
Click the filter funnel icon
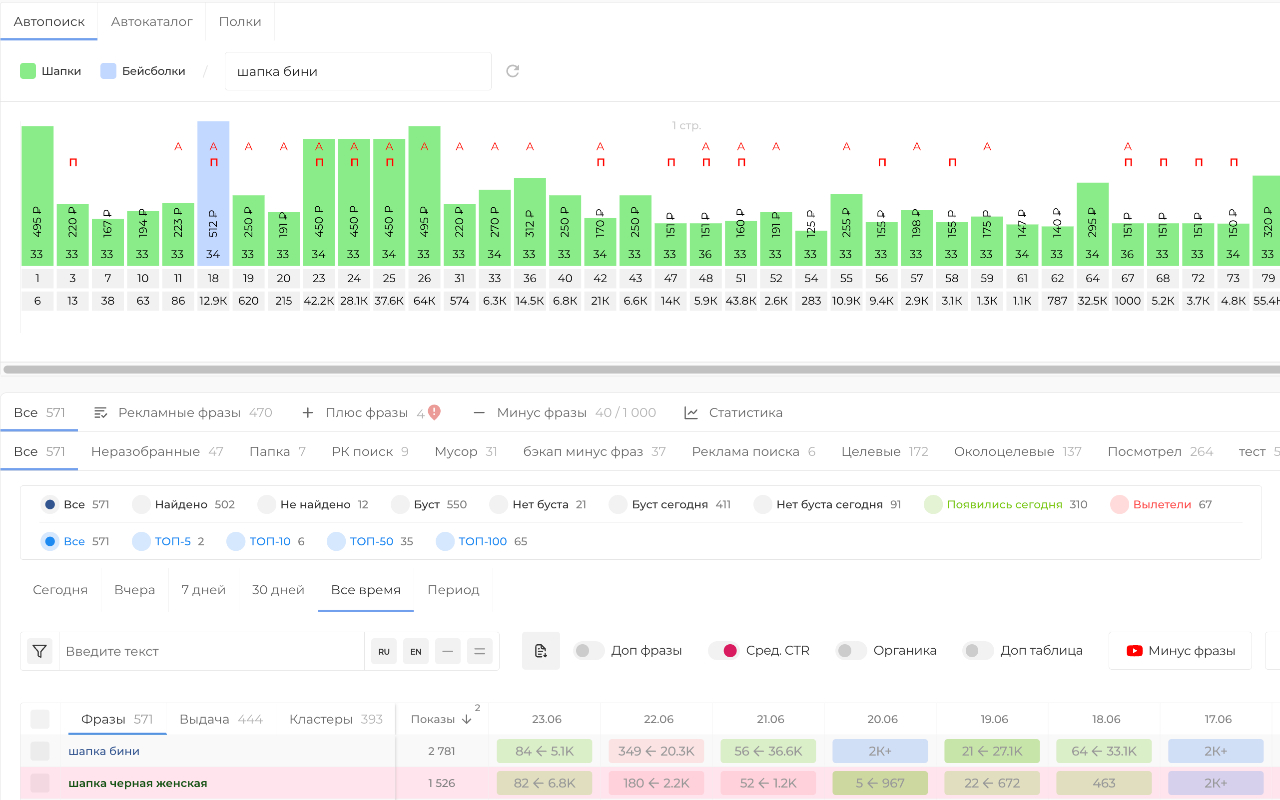(x=39, y=651)
